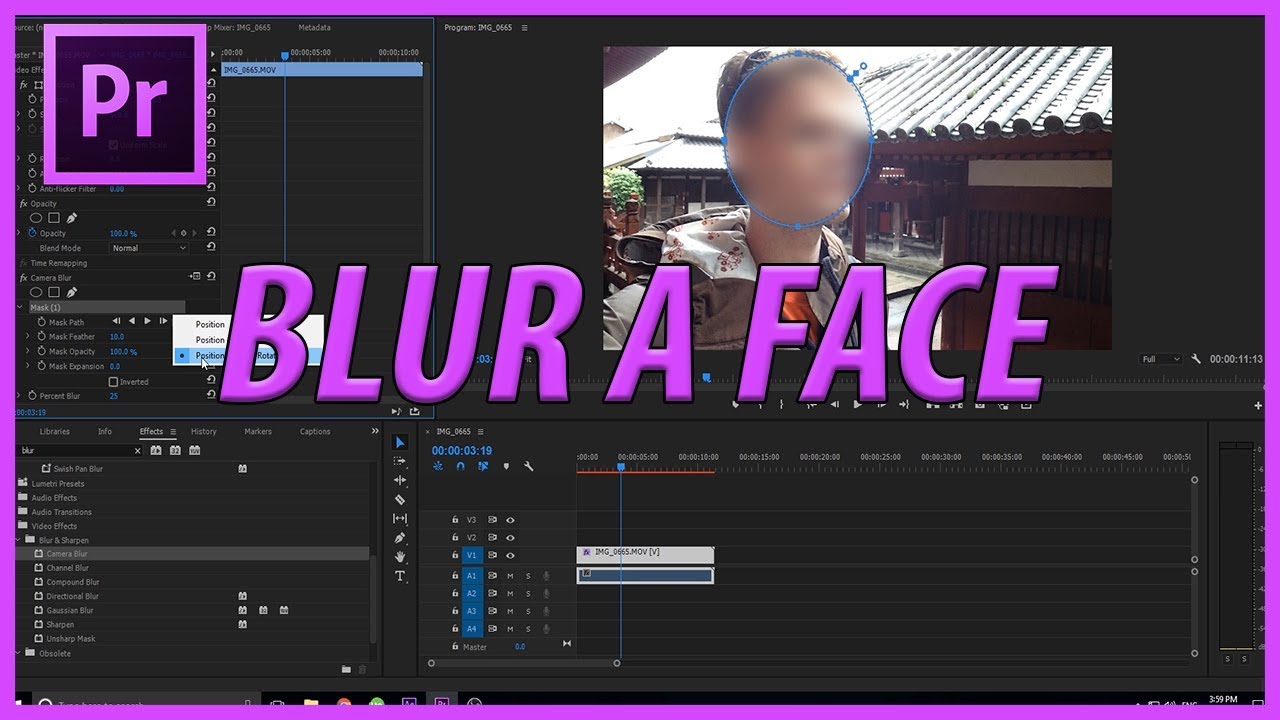Open the Blend Mode dropdown showing Normal
Image resolution: width=1280 pixels, height=720 pixels.
coord(148,247)
